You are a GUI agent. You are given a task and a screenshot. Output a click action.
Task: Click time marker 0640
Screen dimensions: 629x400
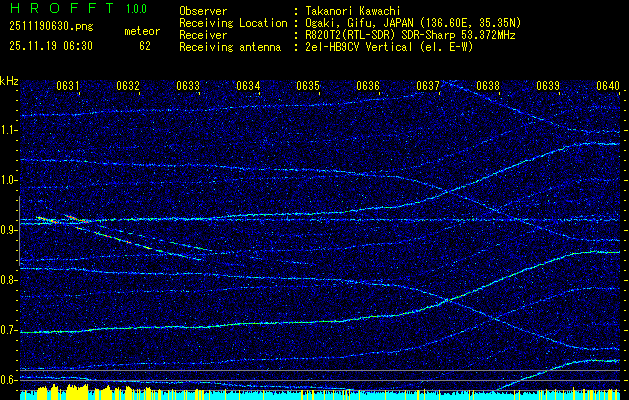click(x=608, y=85)
